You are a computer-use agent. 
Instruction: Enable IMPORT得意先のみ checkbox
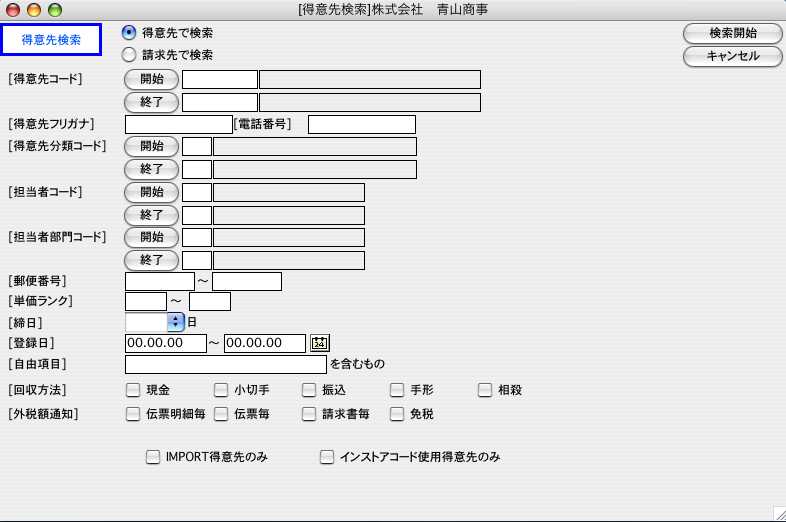[x=152, y=457]
